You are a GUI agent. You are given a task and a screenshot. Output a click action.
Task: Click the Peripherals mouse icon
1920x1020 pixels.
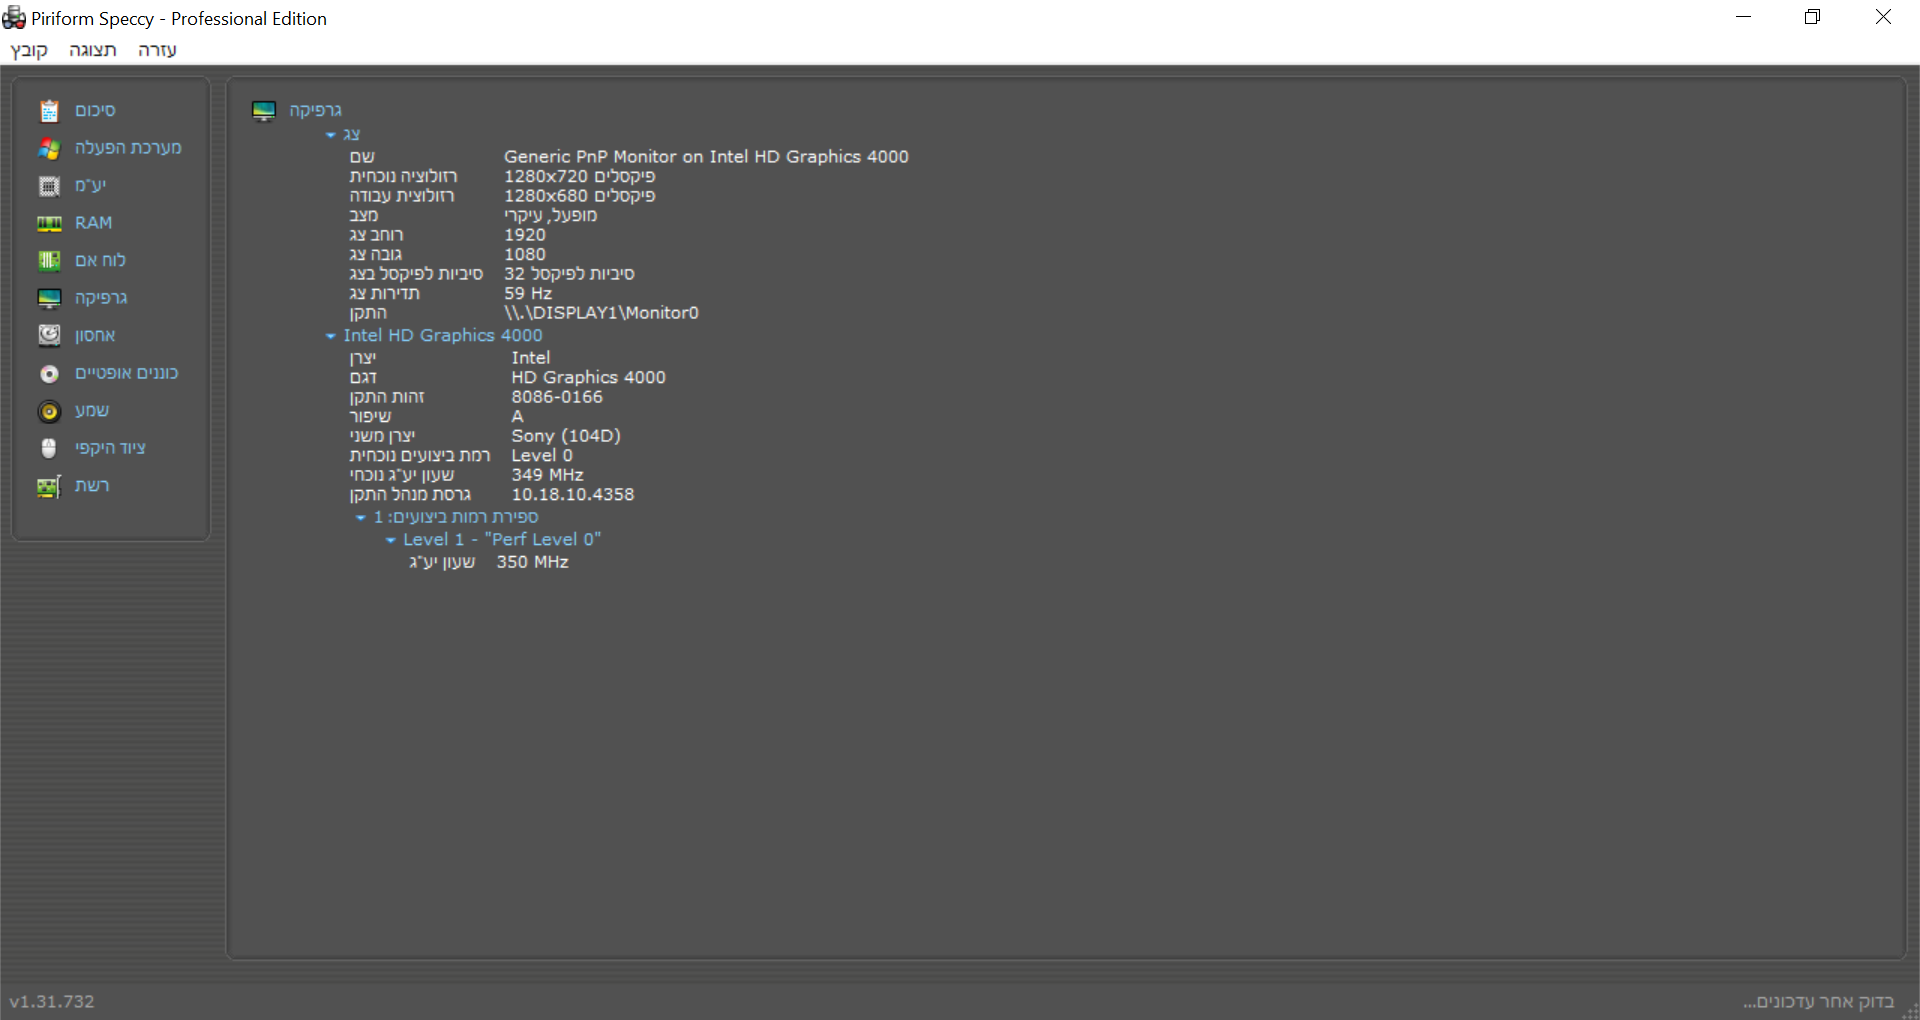pos(49,448)
